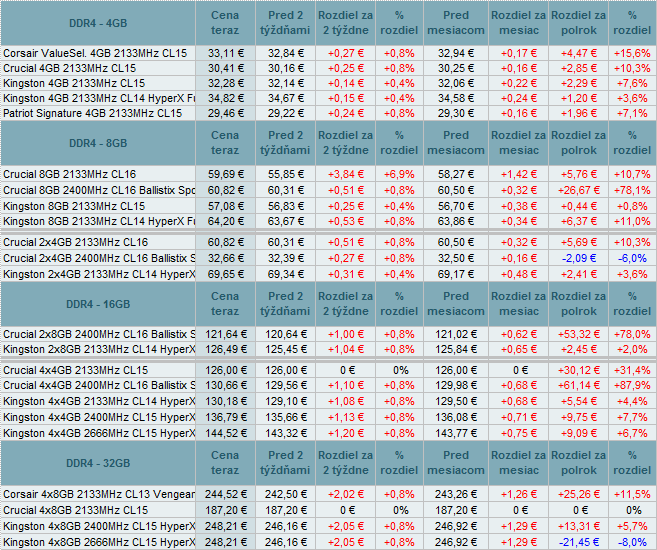657x550 pixels.
Task: Select Kingston 4GB 2133MHz CL15 product name
Action: click(x=74, y=83)
